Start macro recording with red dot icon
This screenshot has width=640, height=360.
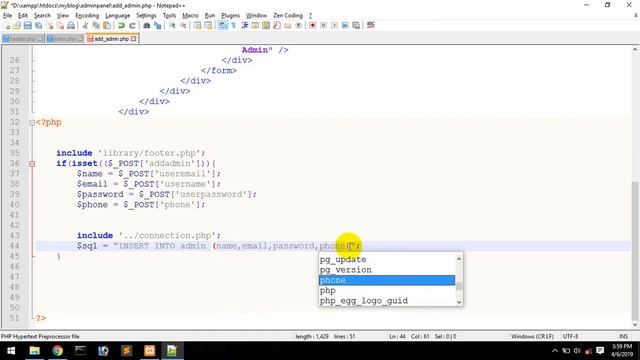[x=313, y=25]
